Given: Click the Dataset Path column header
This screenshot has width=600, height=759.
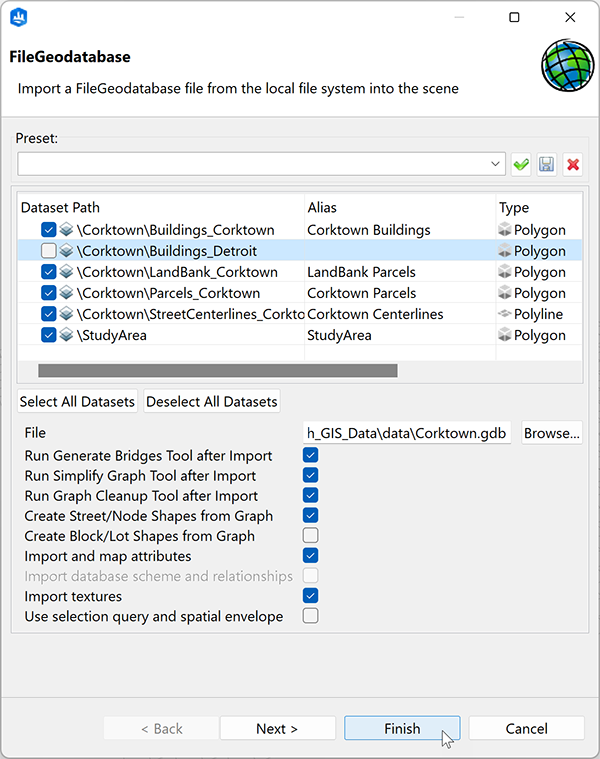Looking at the screenshot, I should point(161,207).
